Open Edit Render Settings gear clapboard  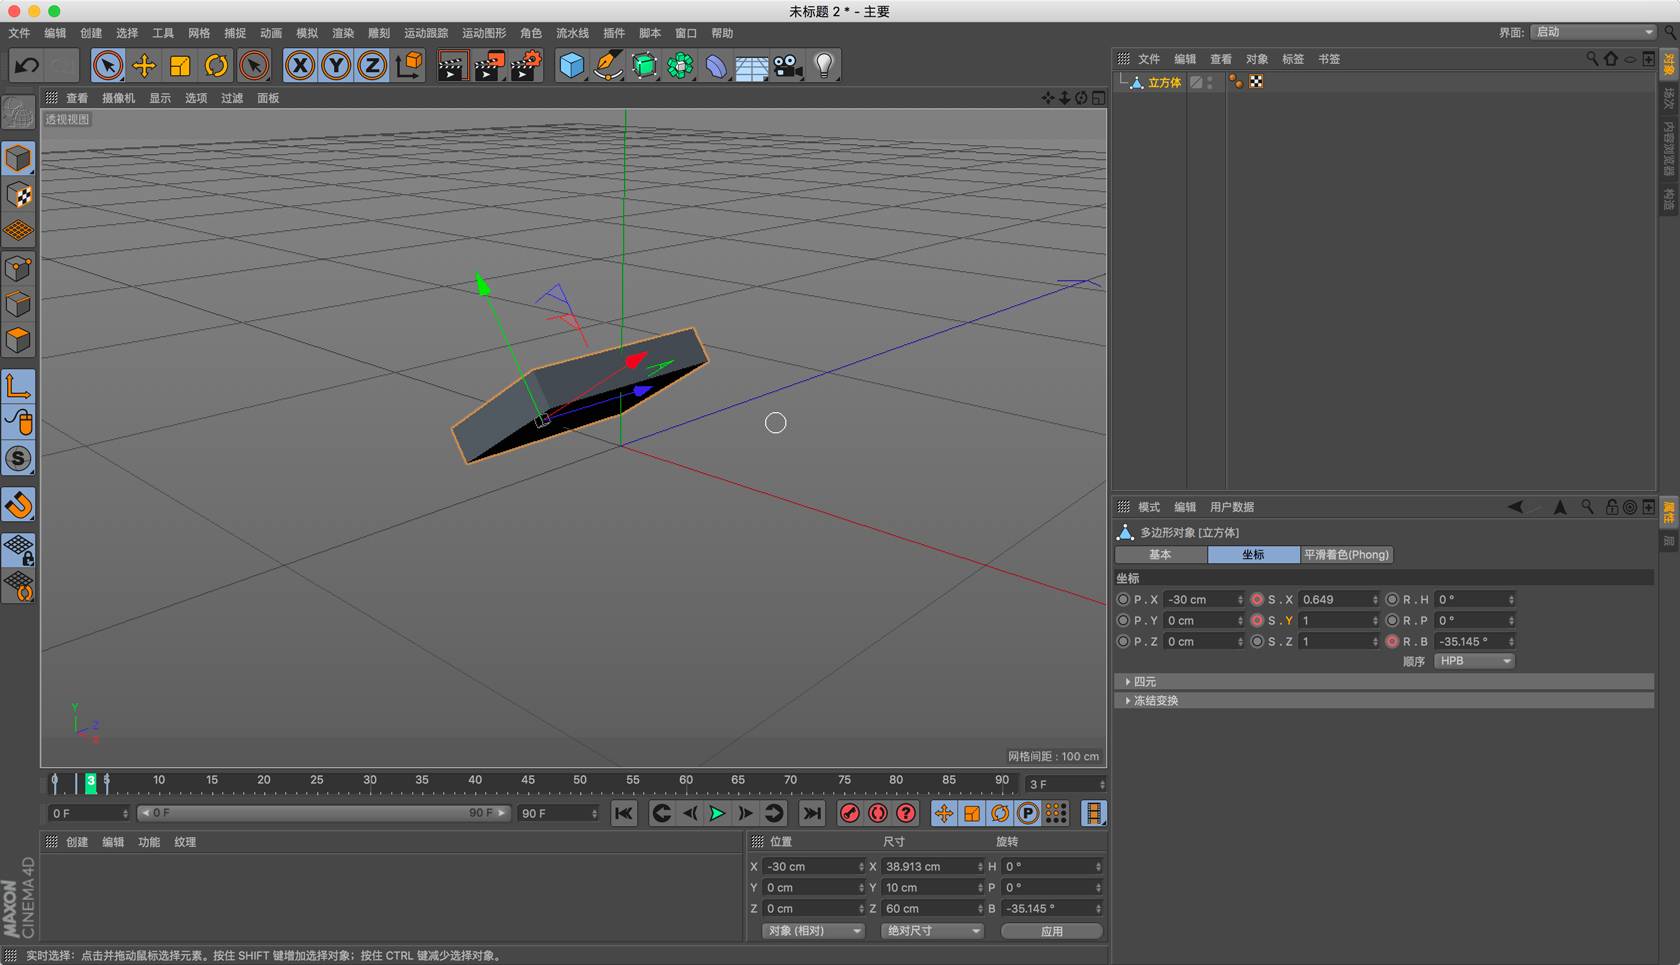pyautogui.click(x=526, y=66)
